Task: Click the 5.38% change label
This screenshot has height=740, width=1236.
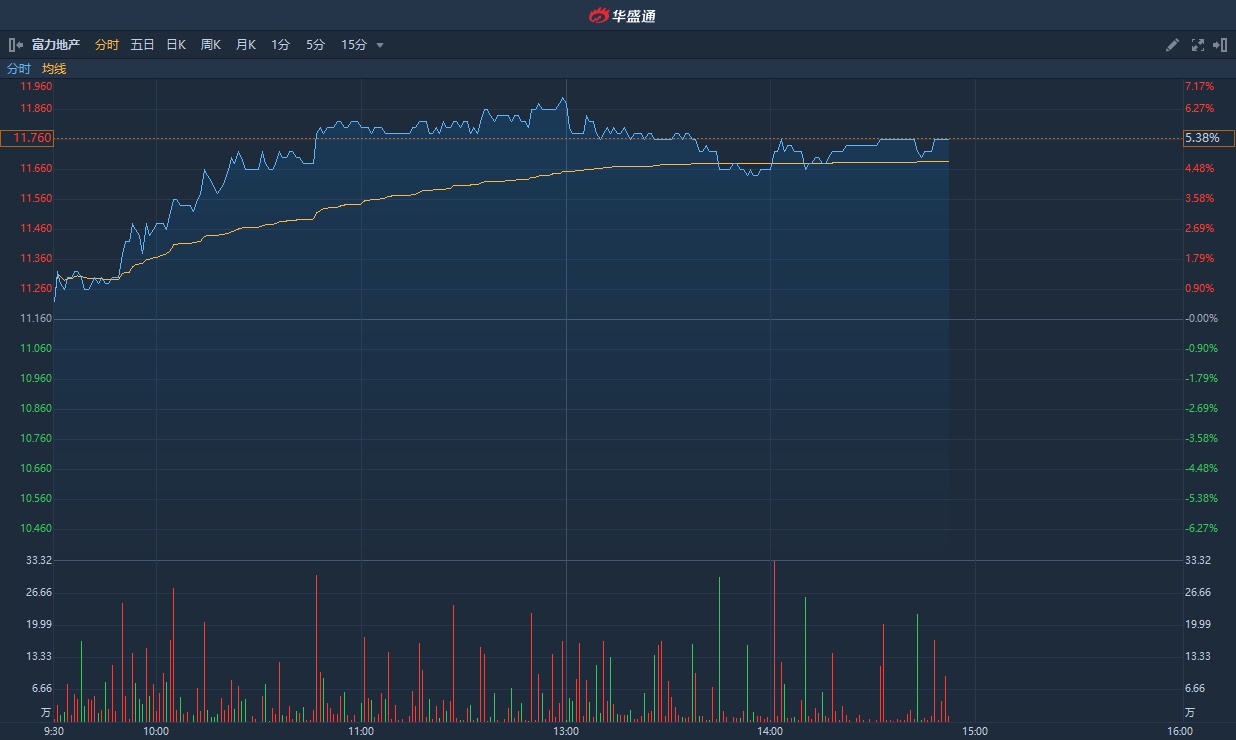Action: coord(1200,138)
